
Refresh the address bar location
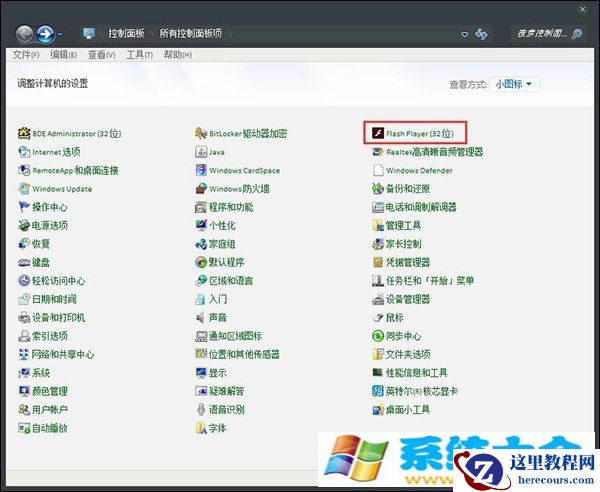tap(481, 34)
